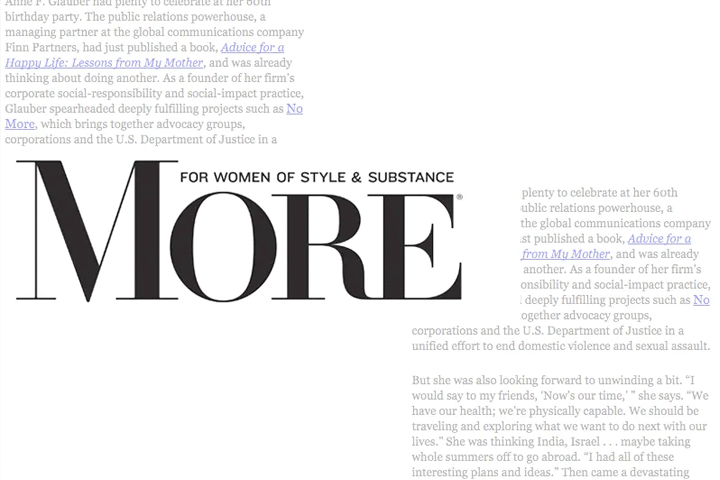Image resolution: width=720 pixels, height=480 pixels.
Task: Click the text "whole summers off to go abroad"
Action: click(495, 457)
